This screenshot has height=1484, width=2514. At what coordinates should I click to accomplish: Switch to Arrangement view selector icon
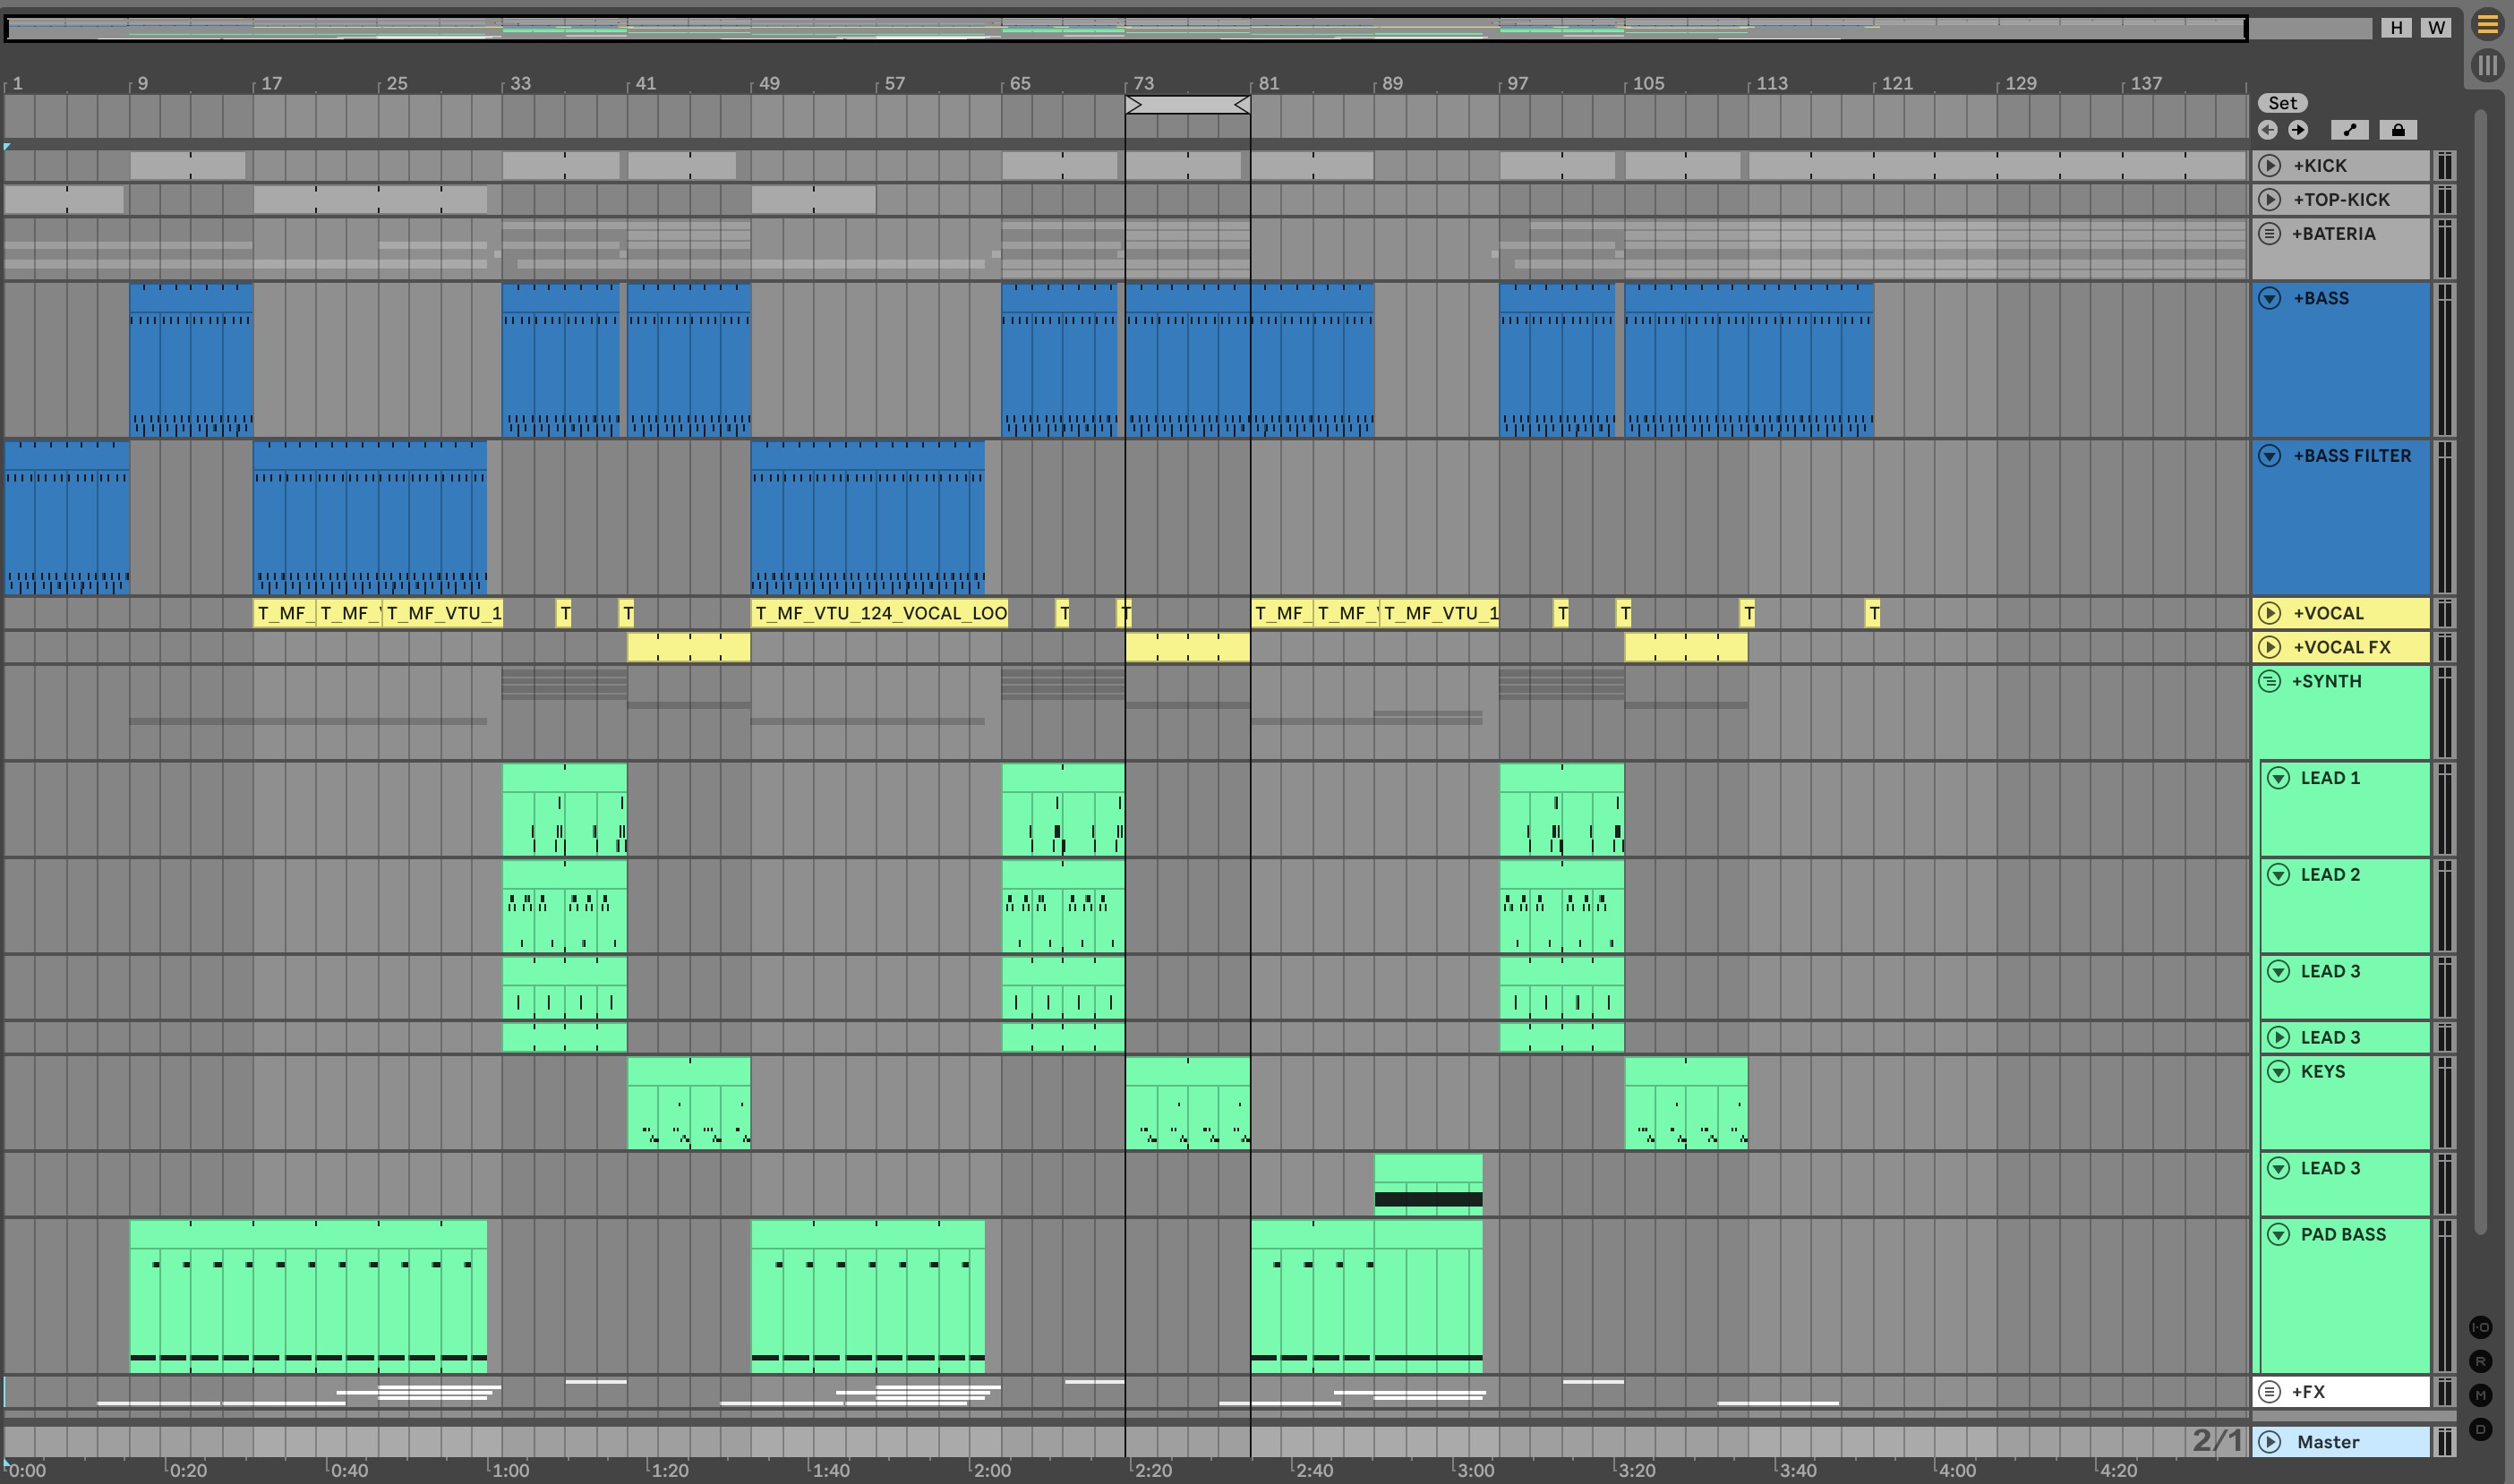(2487, 25)
